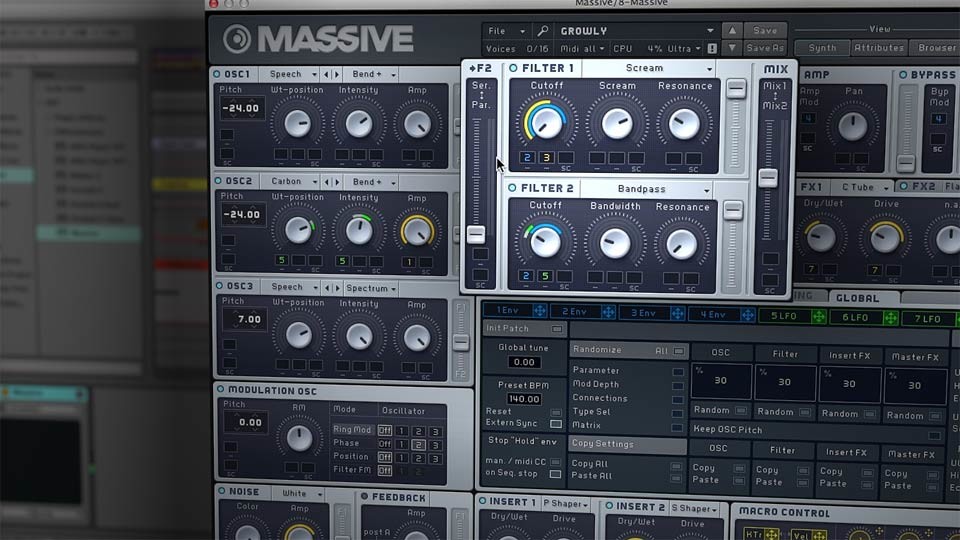The width and height of the screenshot is (960, 540).
Task: Click the 1 Env crosshair drag handle
Action: point(539,311)
